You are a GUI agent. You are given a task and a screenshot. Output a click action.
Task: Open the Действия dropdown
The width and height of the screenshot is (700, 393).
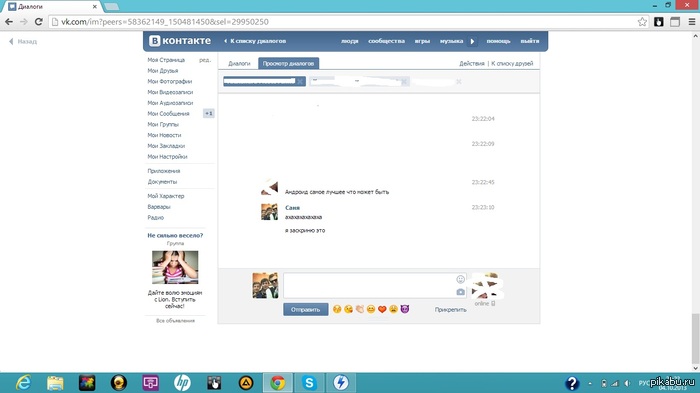coord(471,63)
